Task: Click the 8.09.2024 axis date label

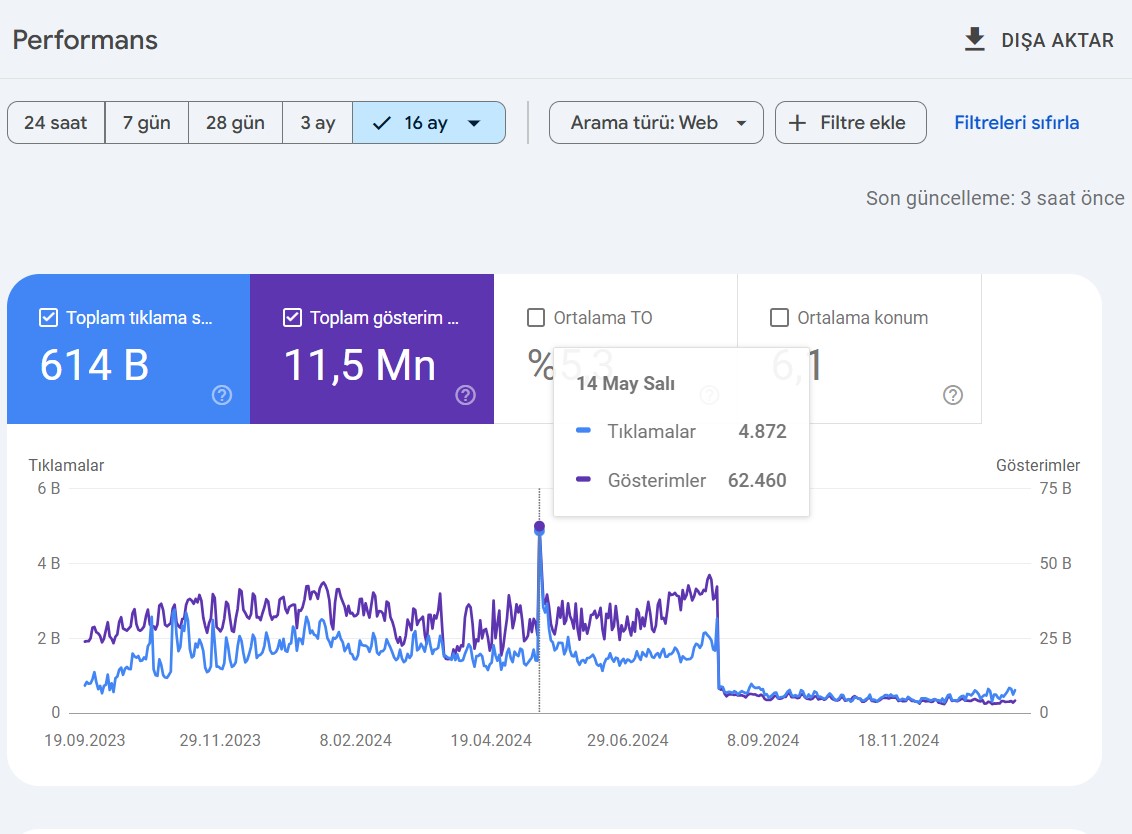Action: tap(763, 740)
